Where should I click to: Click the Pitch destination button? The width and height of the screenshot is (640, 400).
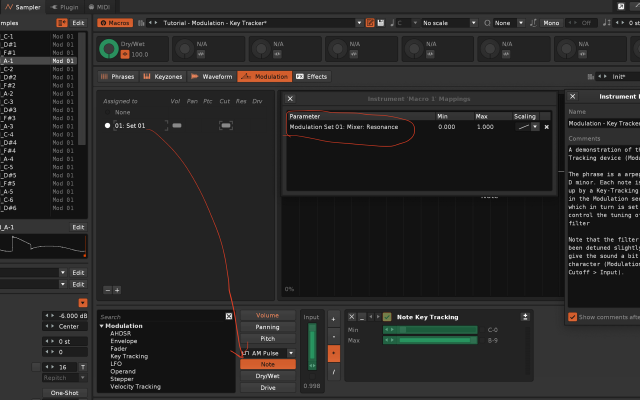pos(268,339)
